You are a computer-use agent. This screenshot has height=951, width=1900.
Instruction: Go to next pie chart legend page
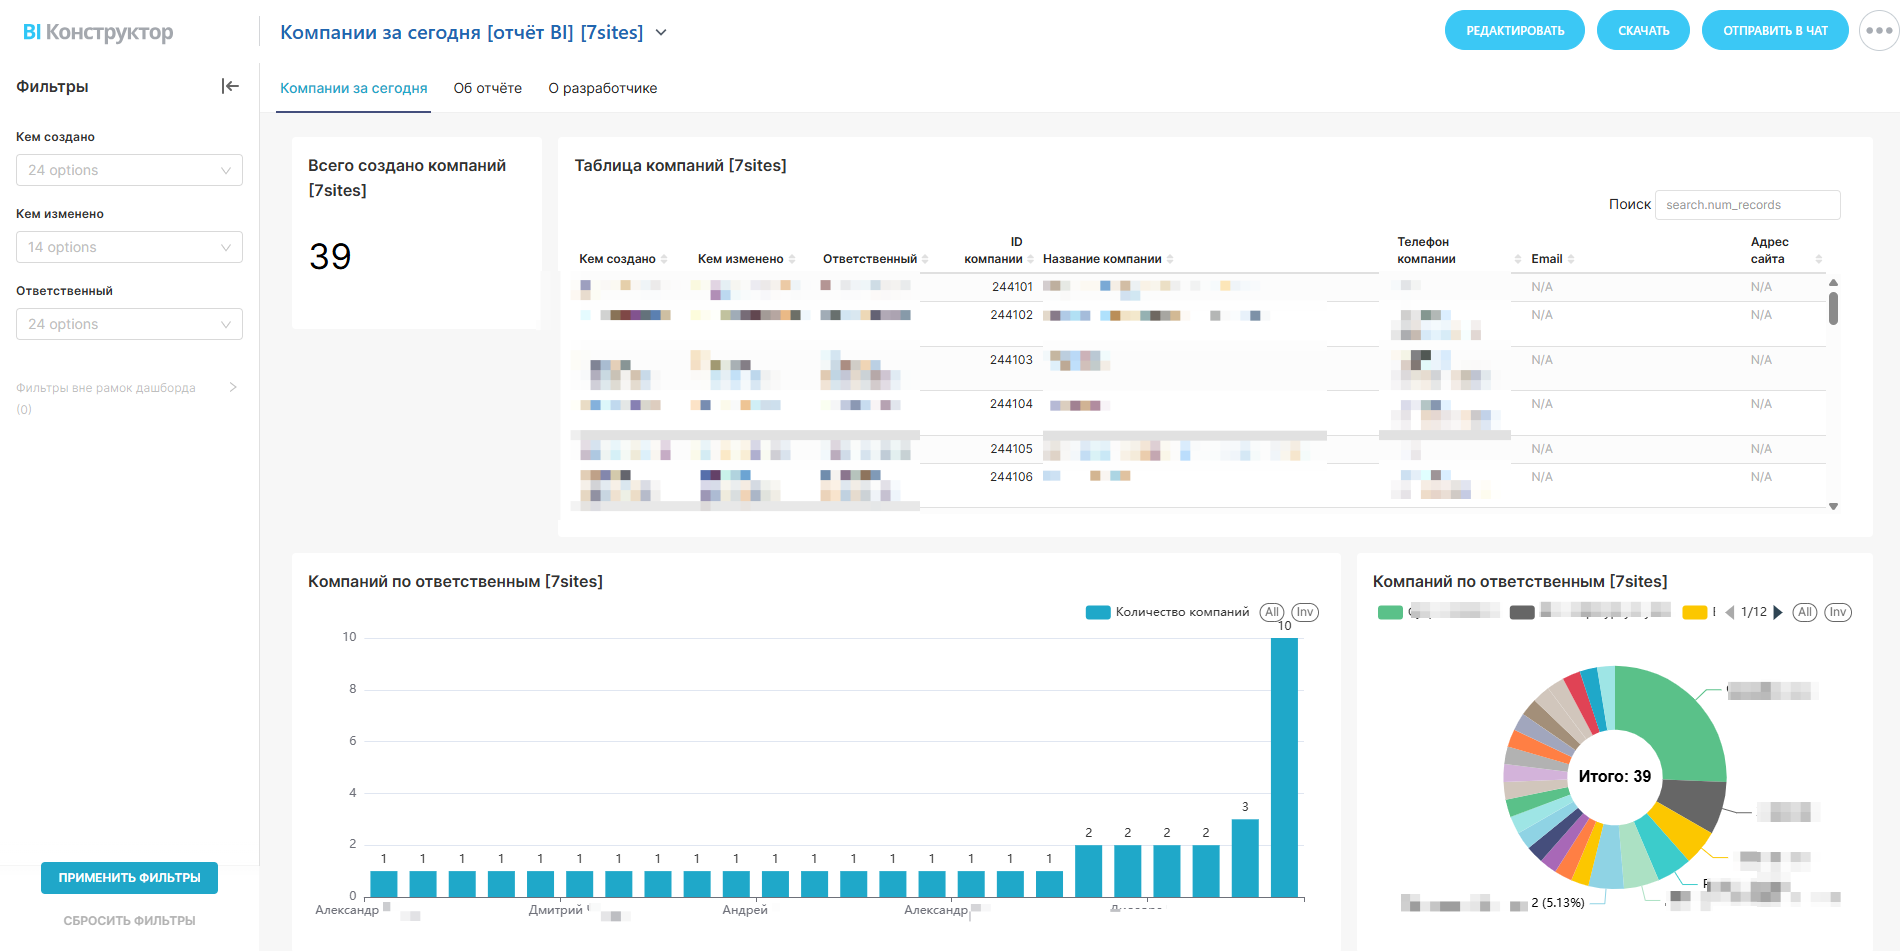coord(1778,613)
